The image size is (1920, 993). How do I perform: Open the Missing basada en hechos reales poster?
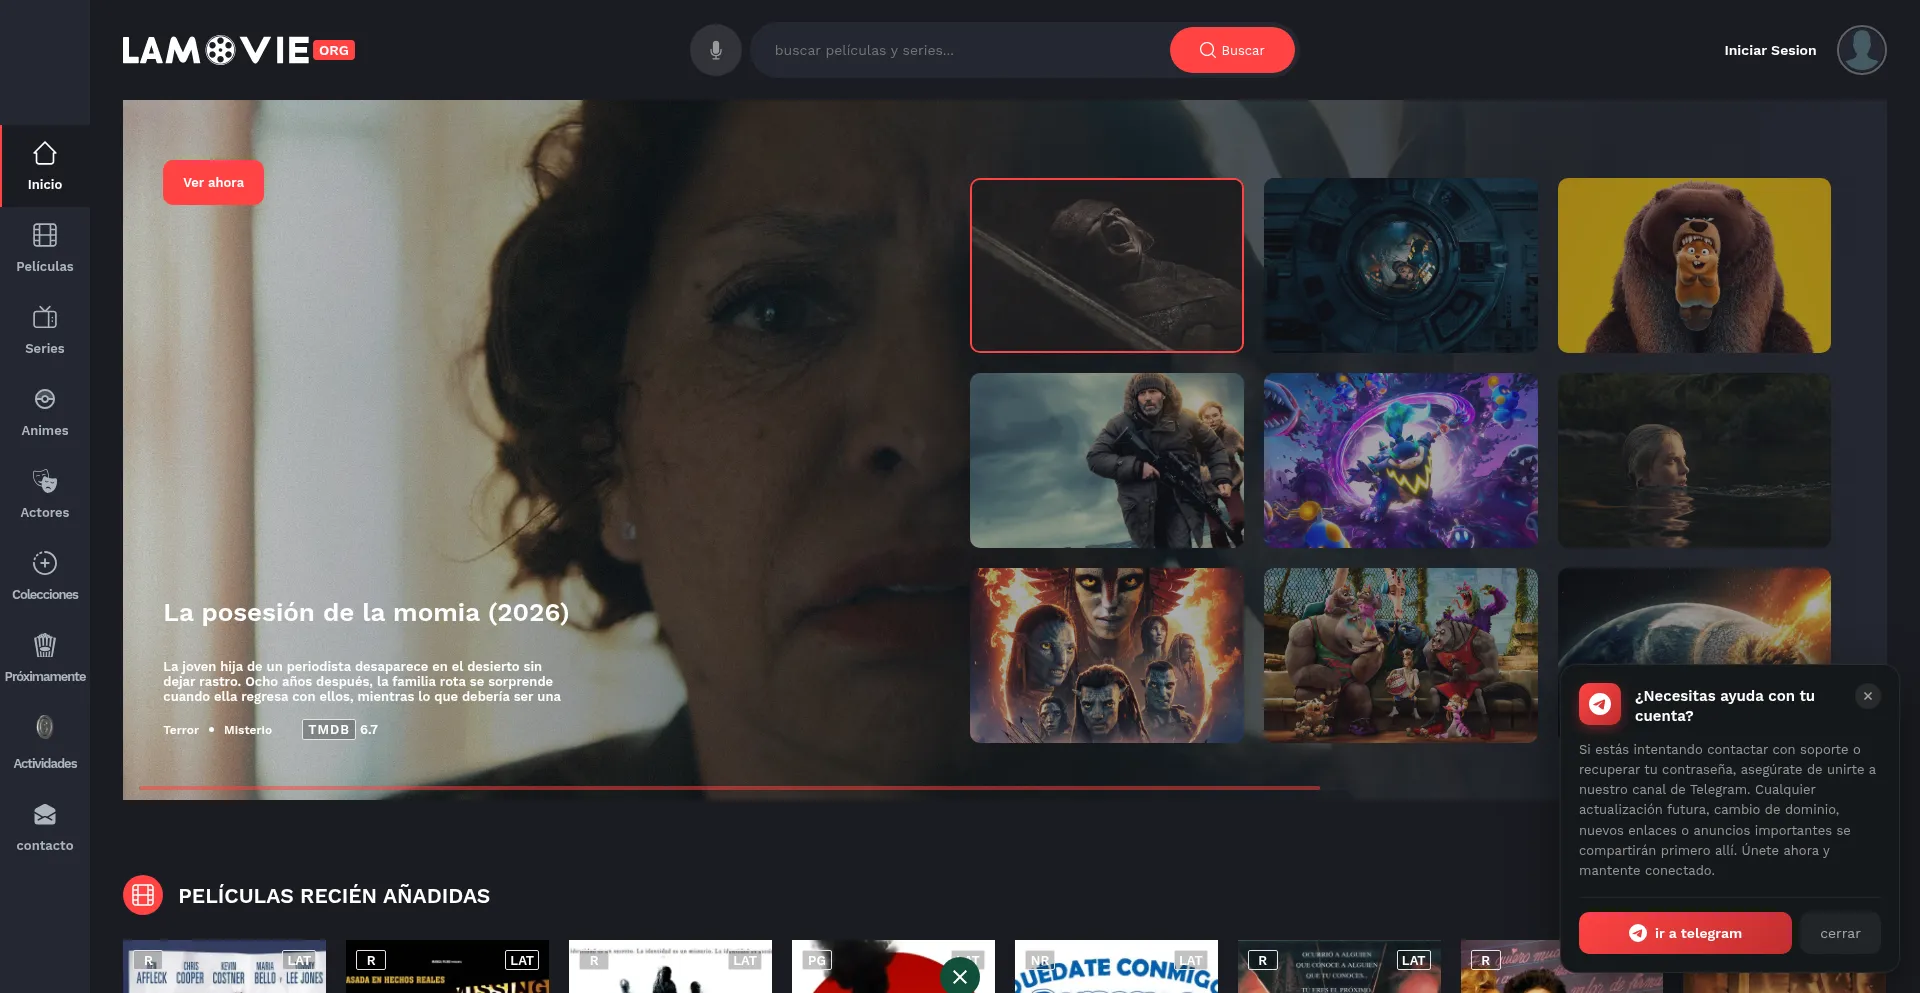pos(447,966)
